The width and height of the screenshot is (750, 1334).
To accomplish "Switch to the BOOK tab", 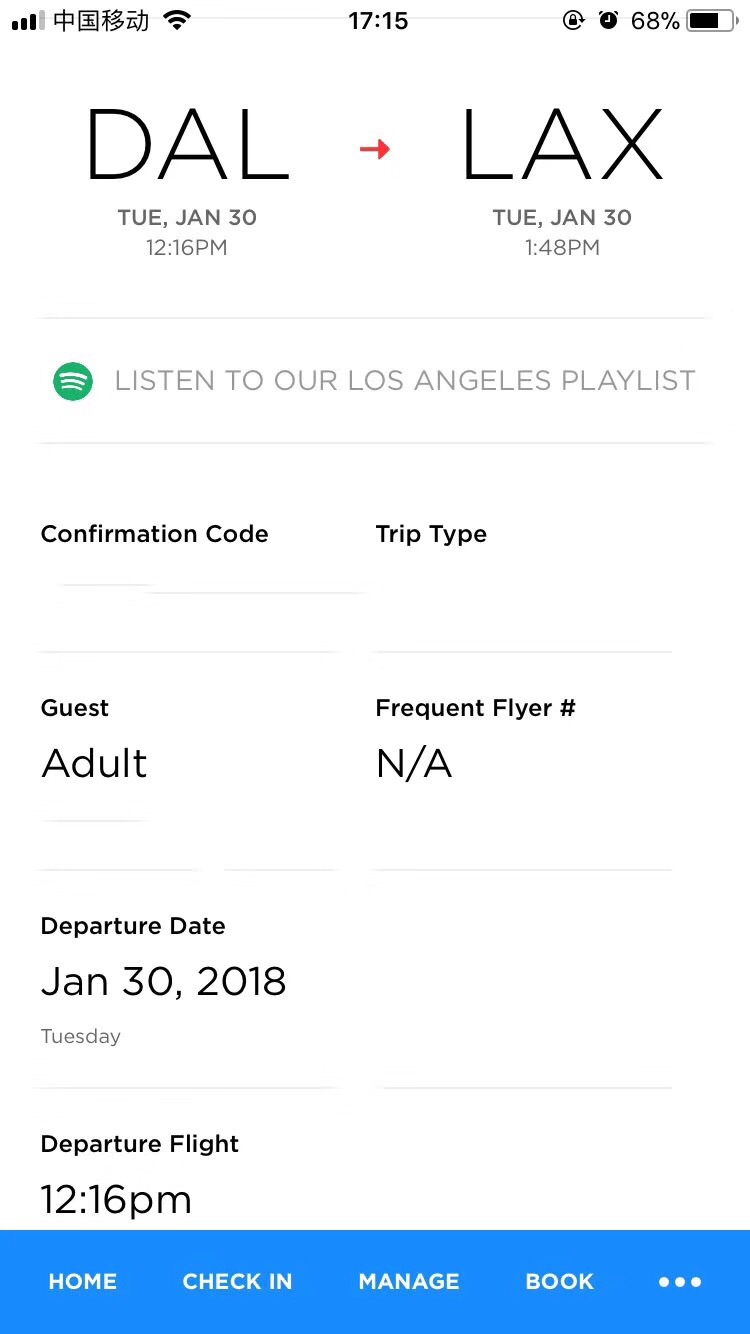I will [x=560, y=1281].
